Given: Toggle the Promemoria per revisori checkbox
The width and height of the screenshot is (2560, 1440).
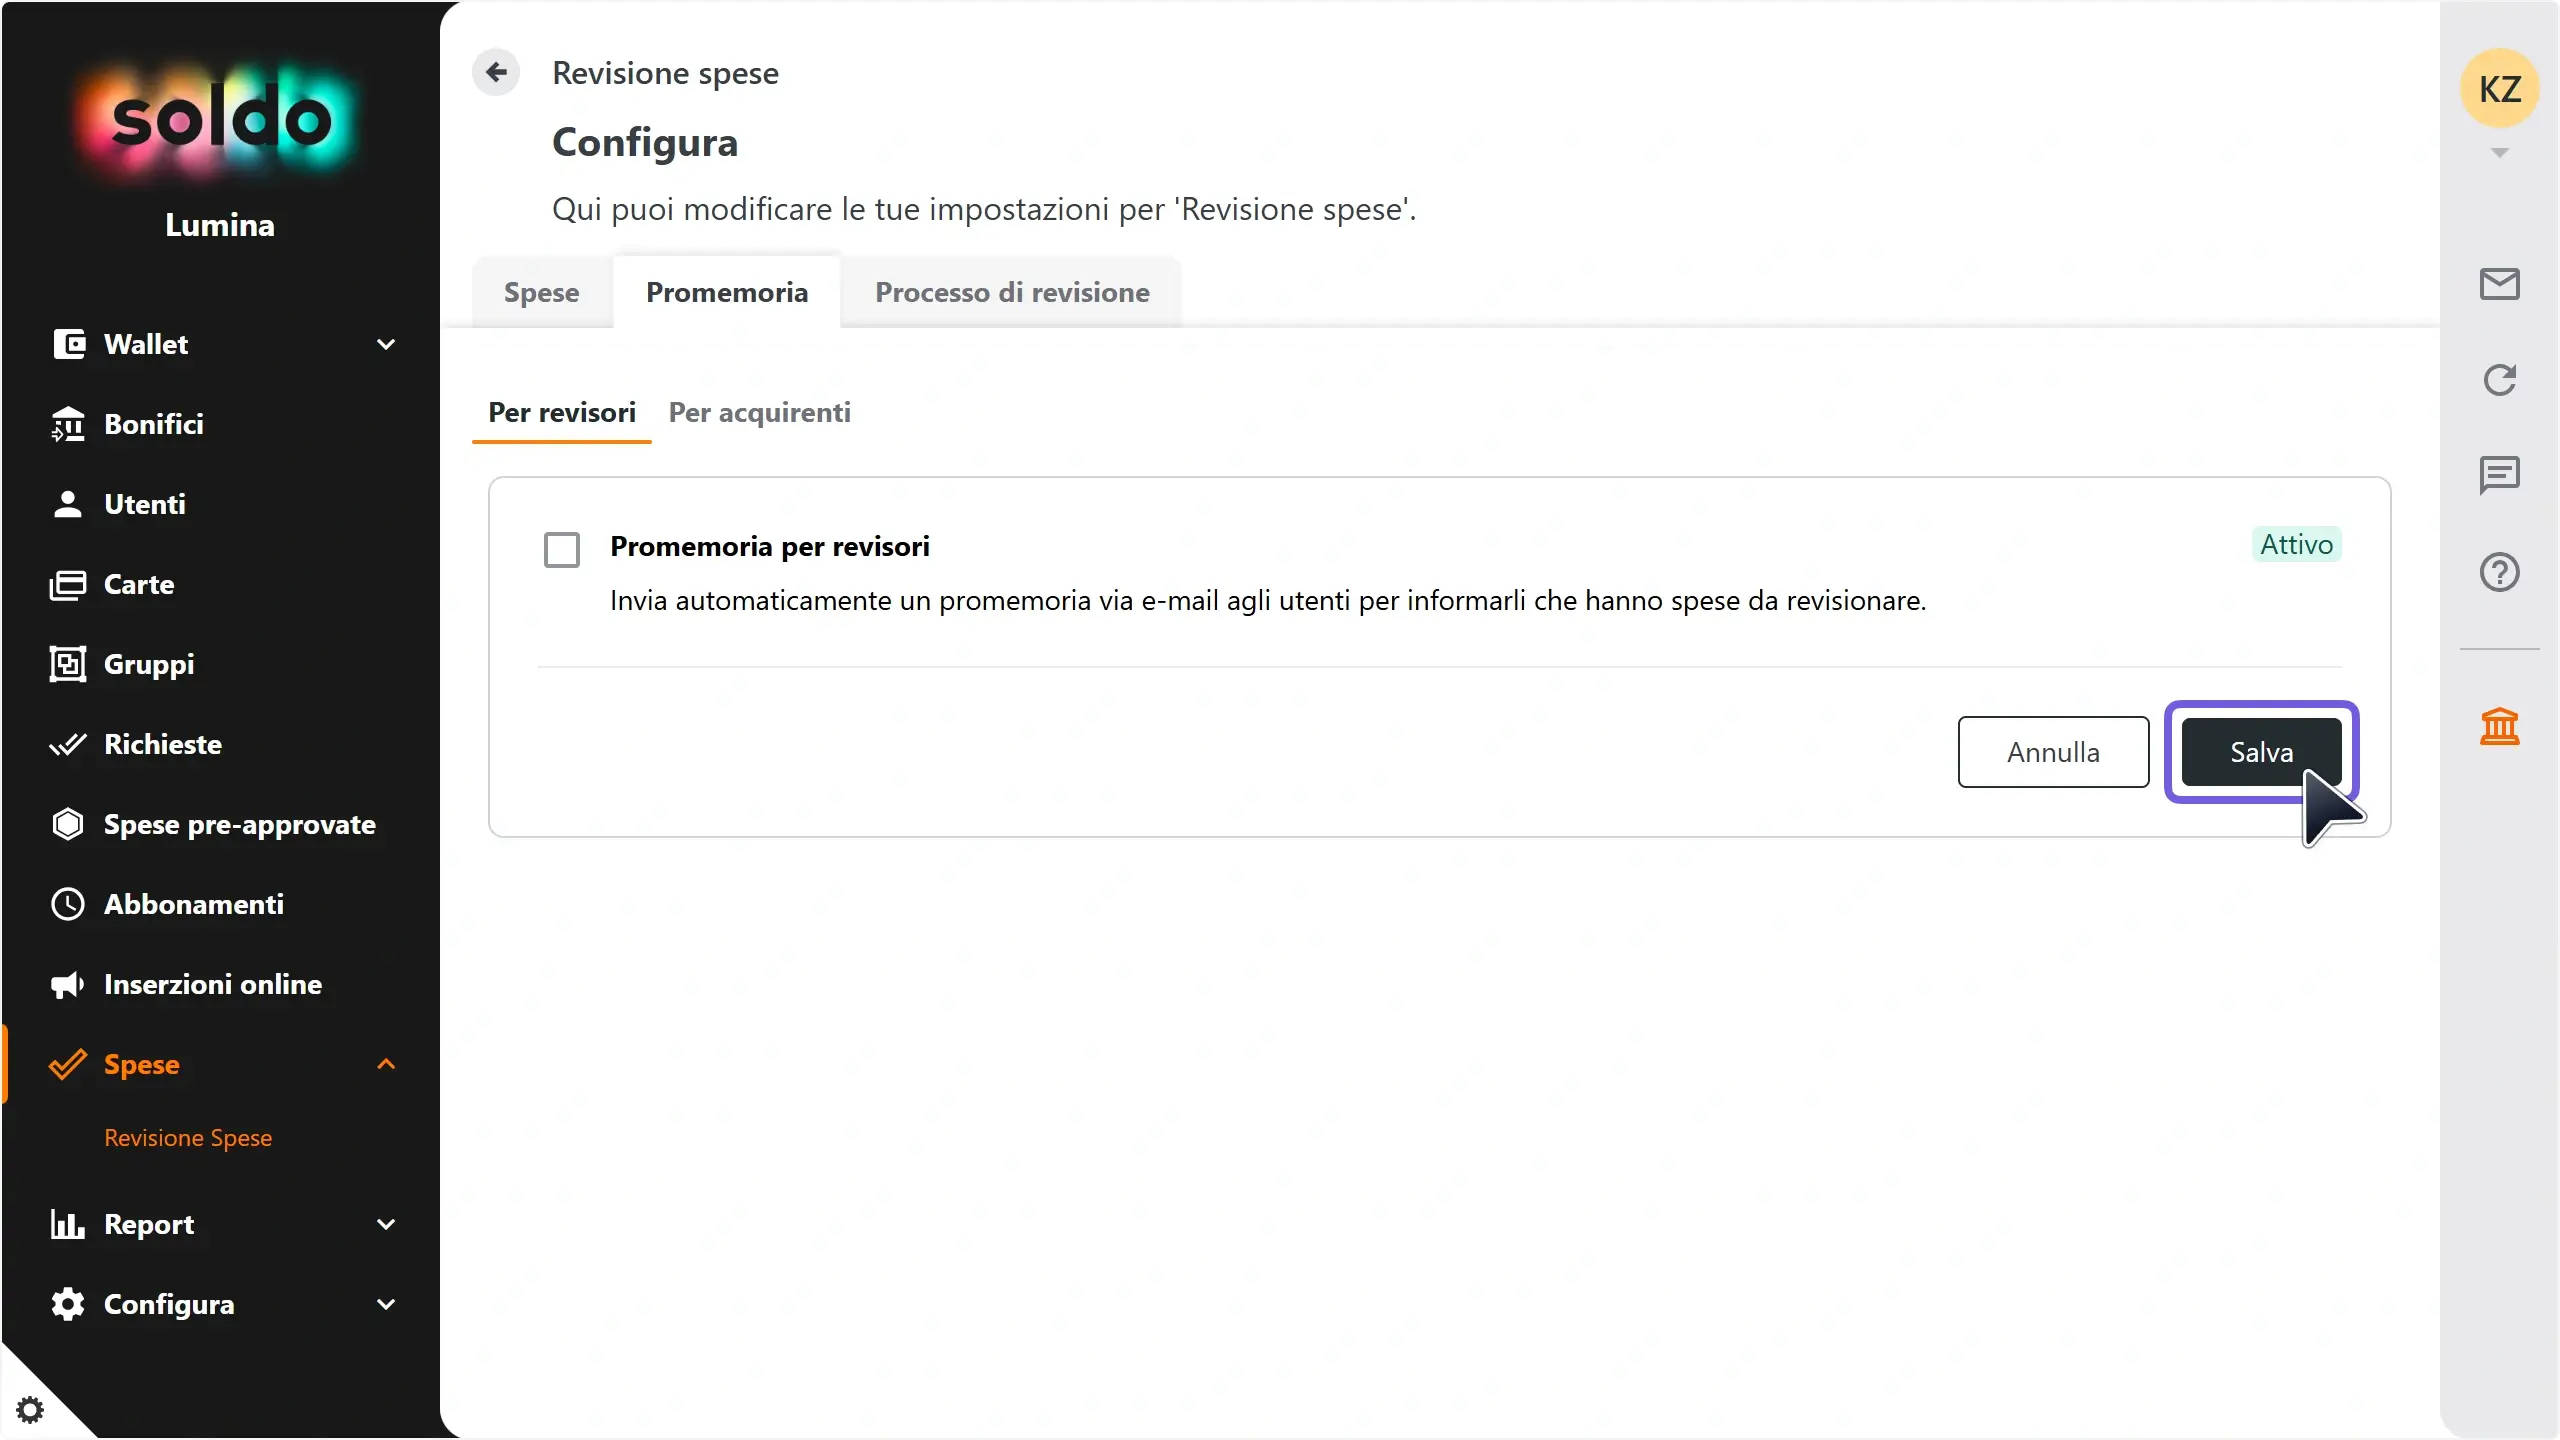Looking at the screenshot, I should tap(562, 549).
